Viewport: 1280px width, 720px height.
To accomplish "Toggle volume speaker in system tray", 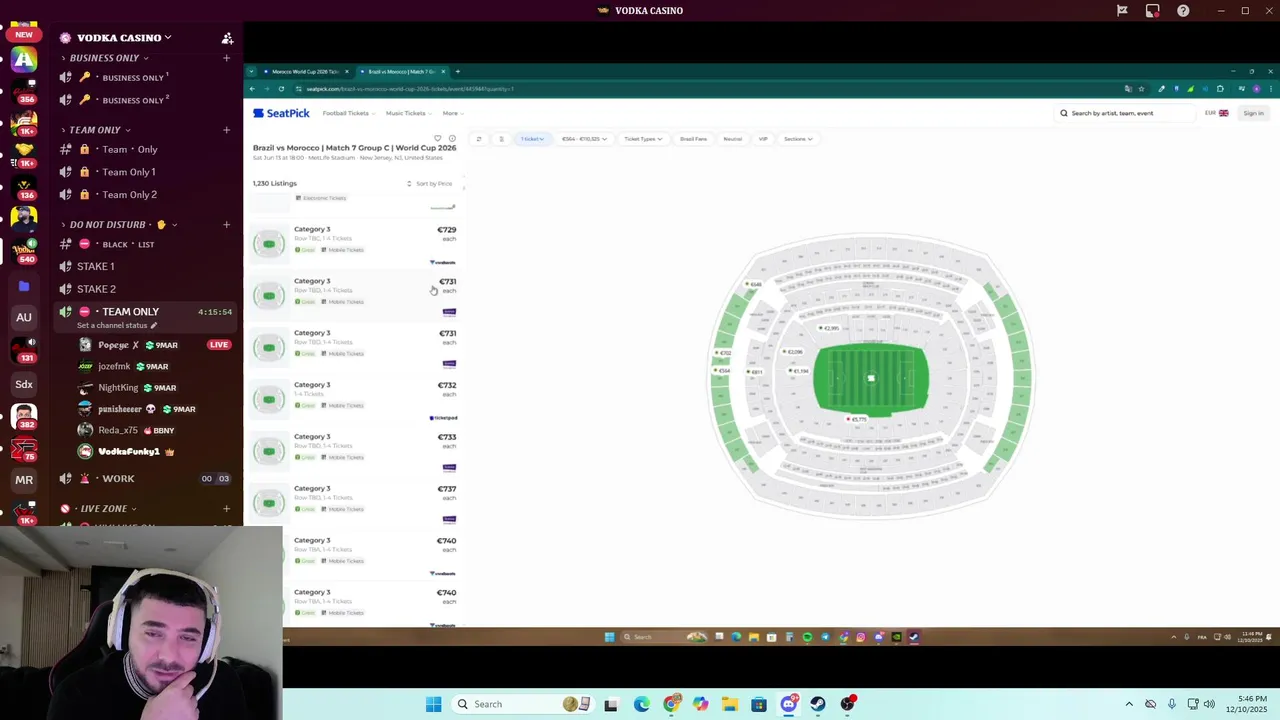I will tap(1209, 704).
